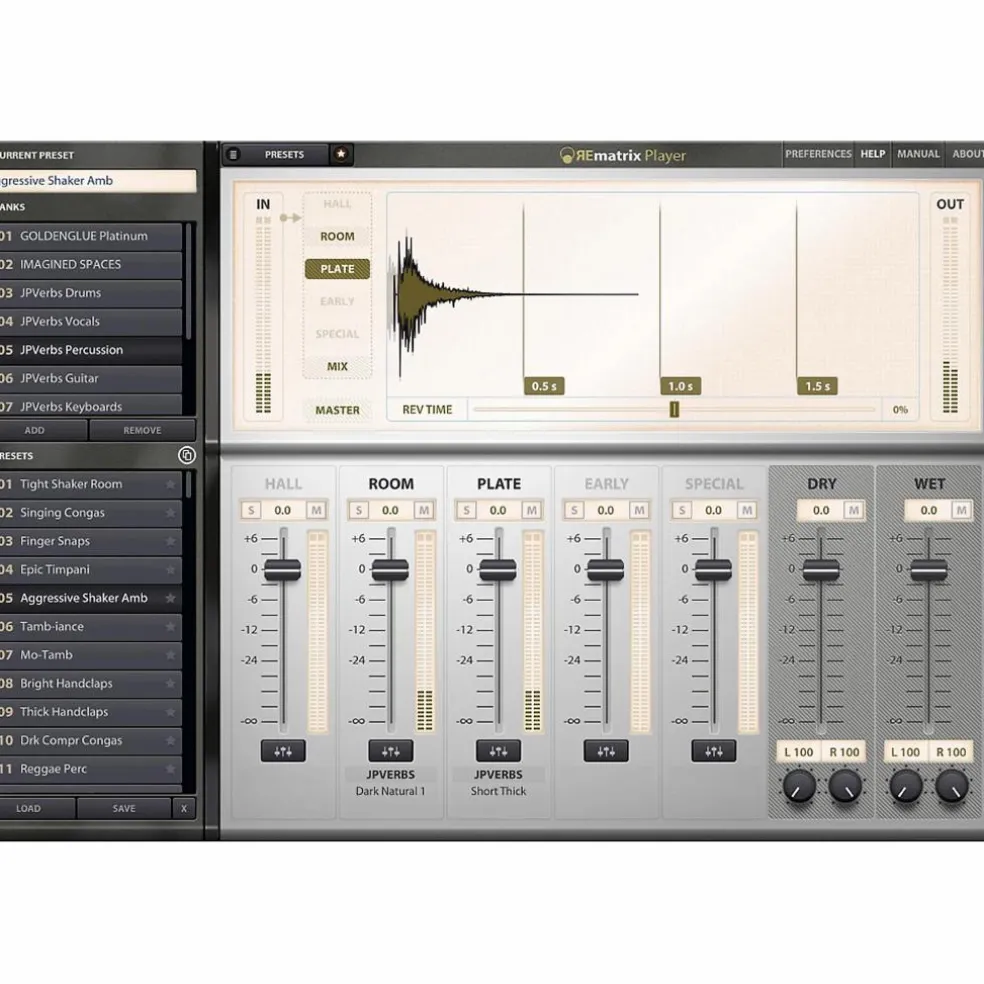Favorite the Mo-Tamb preset star
The image size is (984, 984).
pos(170,655)
